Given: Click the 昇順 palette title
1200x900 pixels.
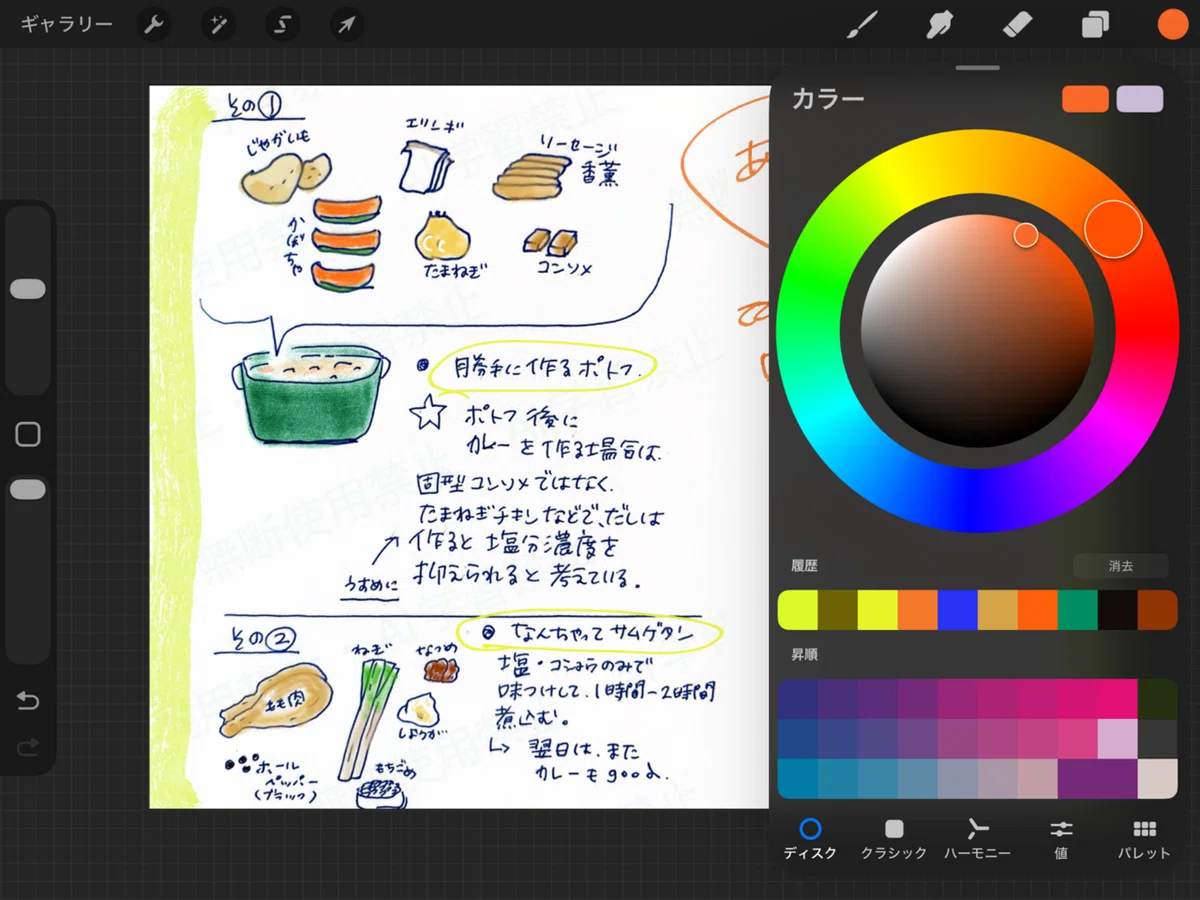Looking at the screenshot, I should click(805, 655).
